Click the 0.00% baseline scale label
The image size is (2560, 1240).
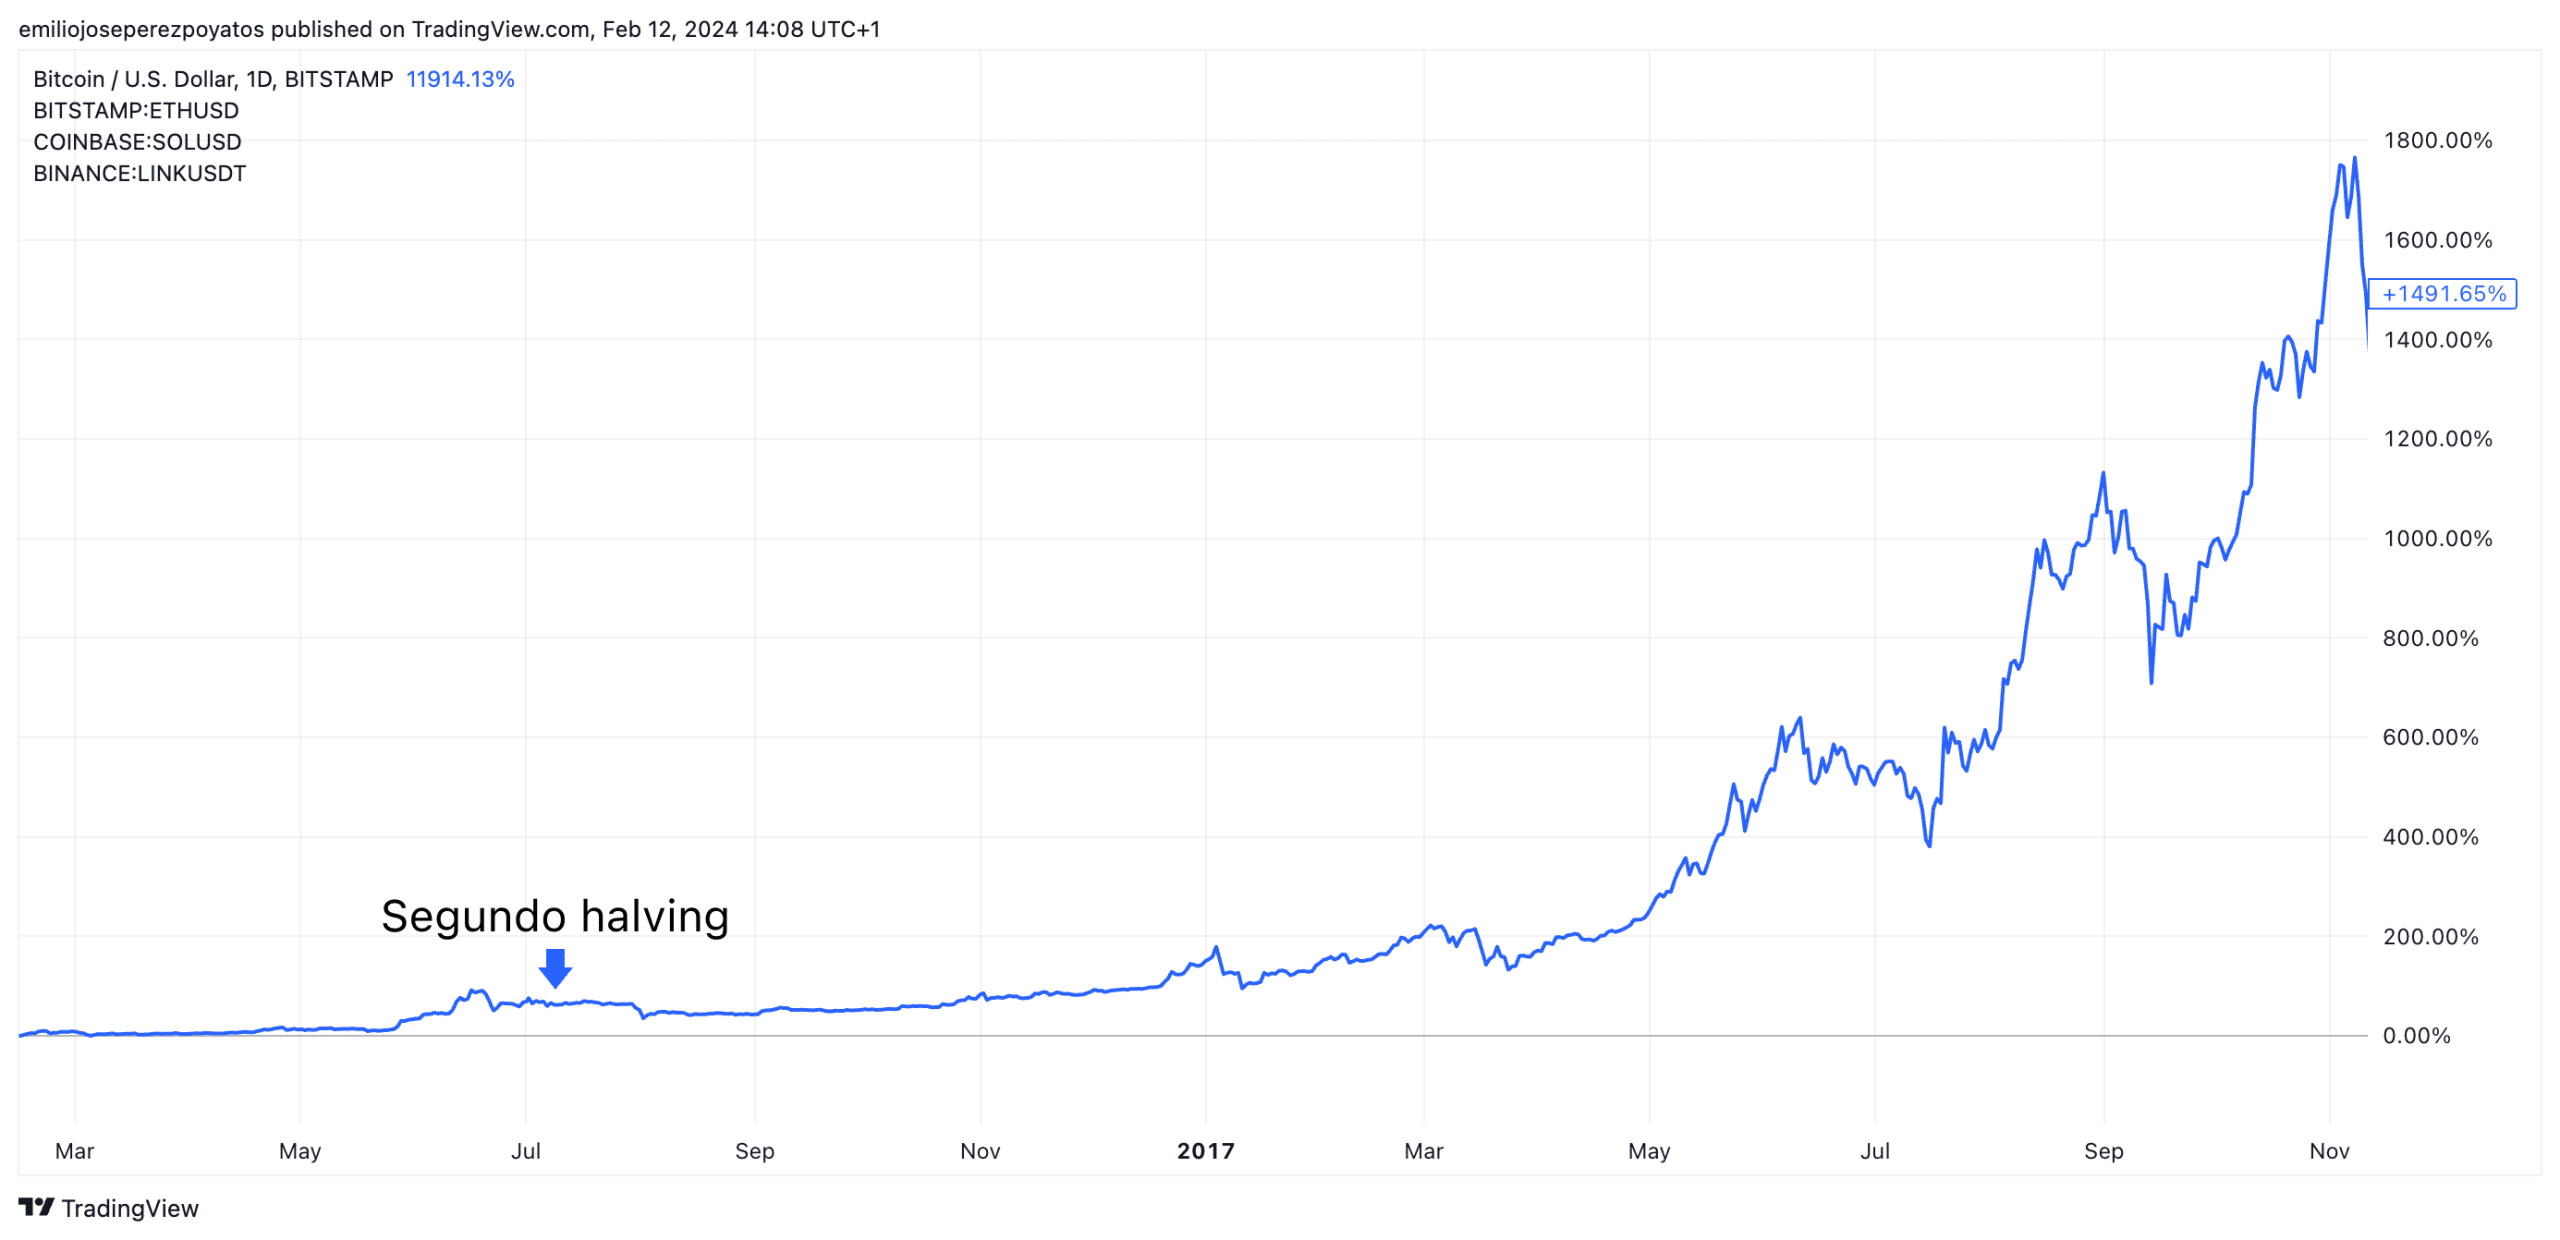pos(2416,1036)
